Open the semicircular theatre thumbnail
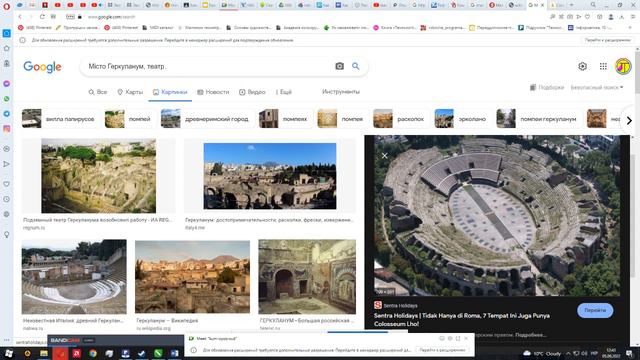Viewport: 640px width, 360px height. click(74, 276)
